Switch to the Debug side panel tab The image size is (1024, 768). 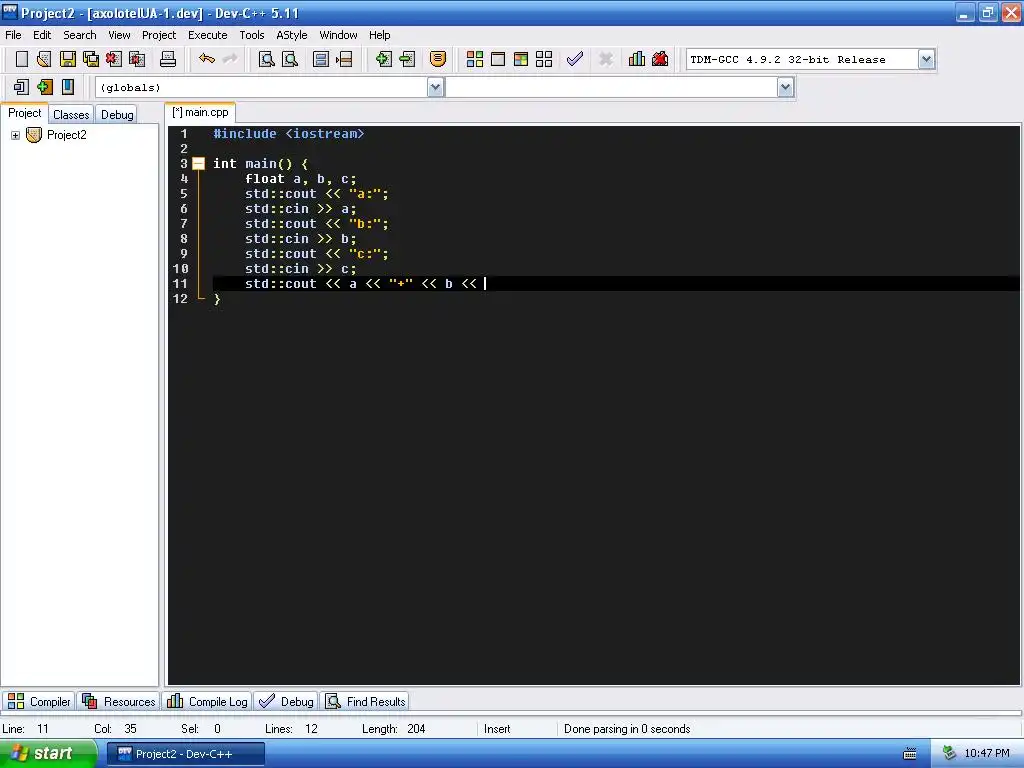(x=117, y=114)
